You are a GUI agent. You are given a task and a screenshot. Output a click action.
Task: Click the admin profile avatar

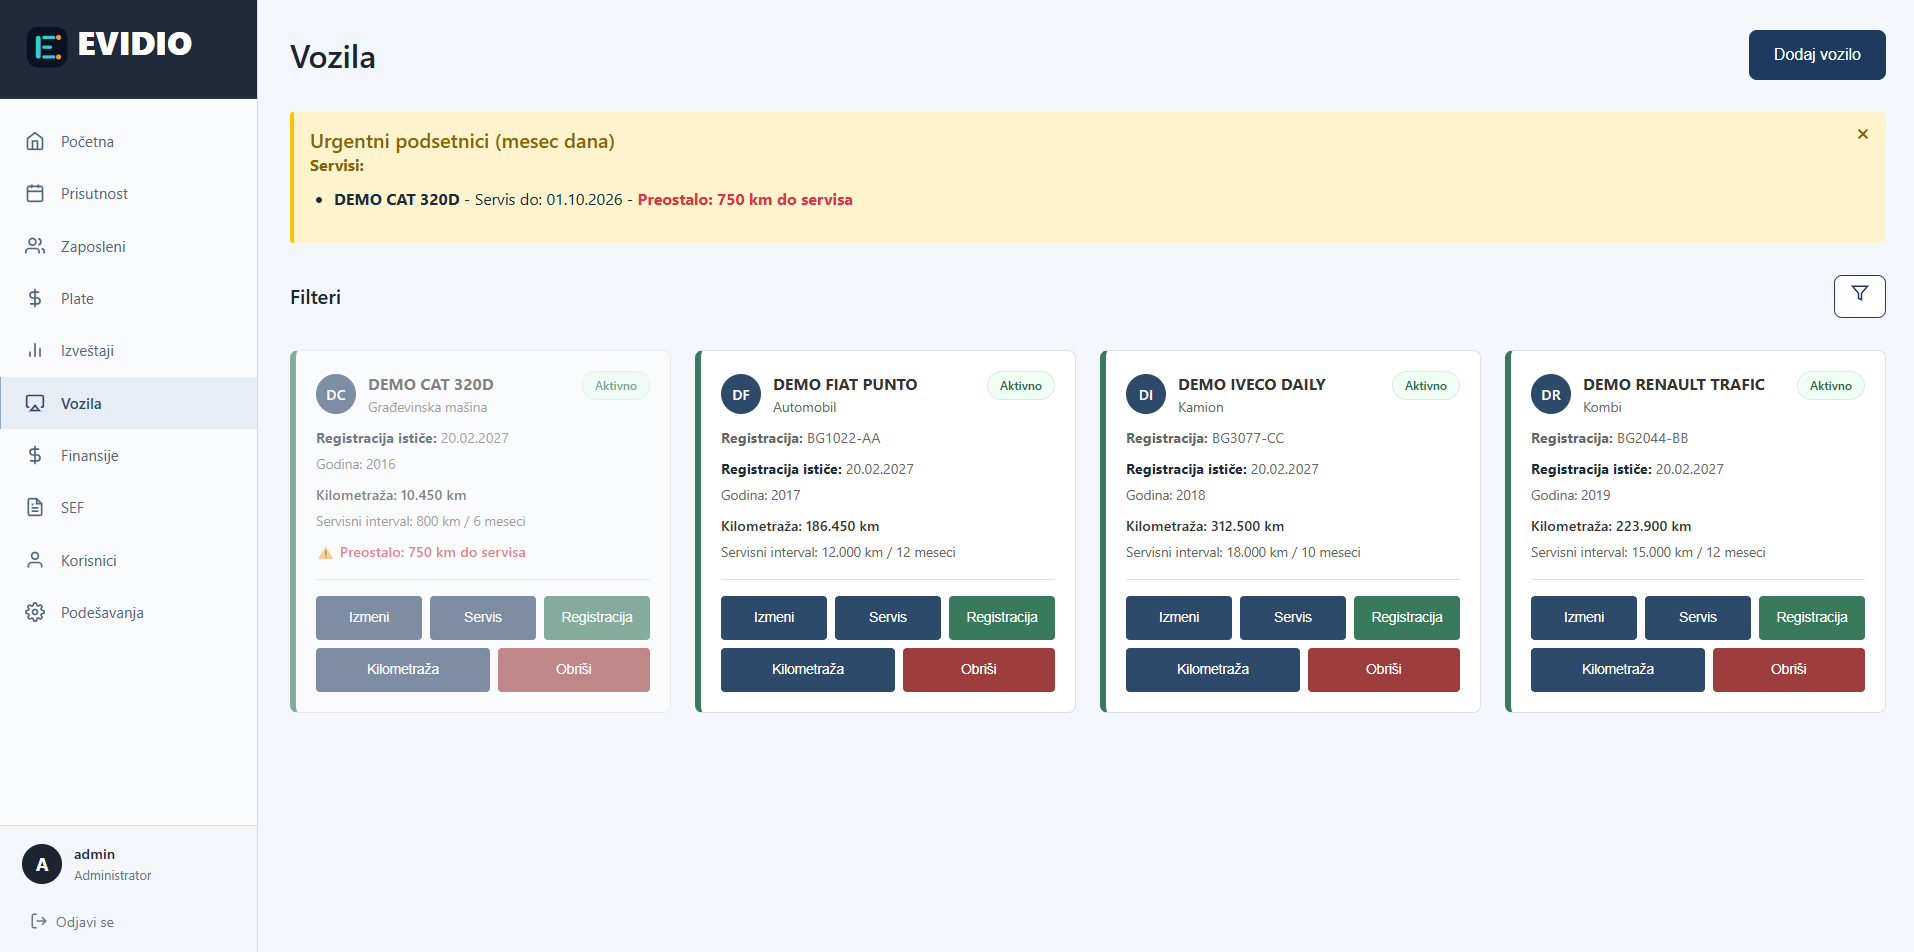pos(41,863)
